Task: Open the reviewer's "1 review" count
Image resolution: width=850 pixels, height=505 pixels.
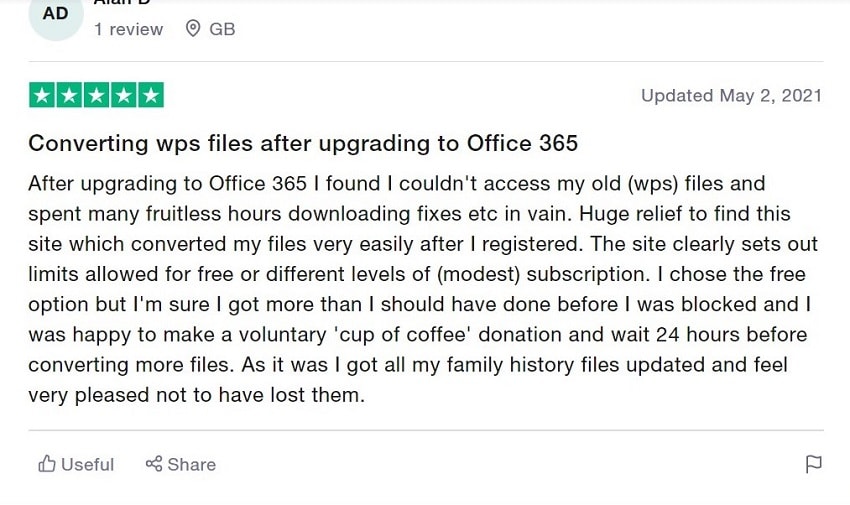Action: click(128, 29)
